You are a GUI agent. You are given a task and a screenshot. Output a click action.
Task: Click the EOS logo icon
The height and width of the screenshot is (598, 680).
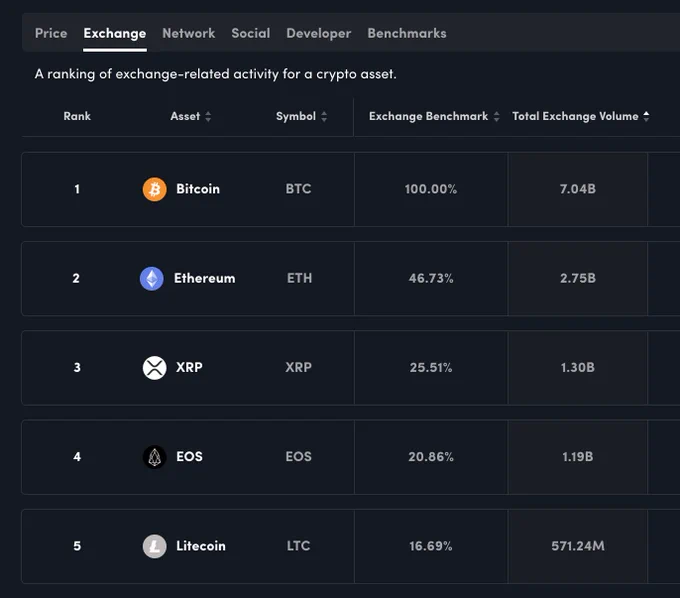tap(154, 457)
